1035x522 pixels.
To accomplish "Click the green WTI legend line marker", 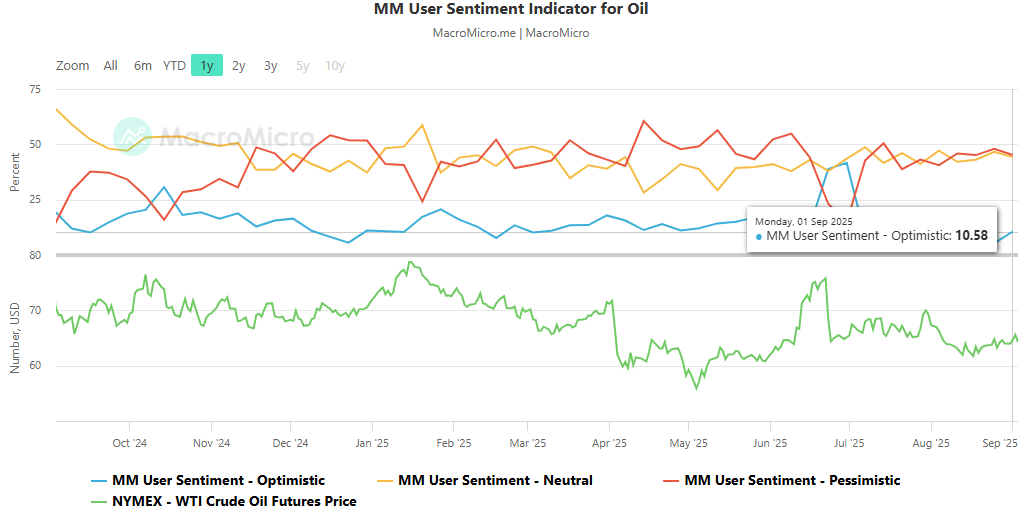I will tap(99, 502).
